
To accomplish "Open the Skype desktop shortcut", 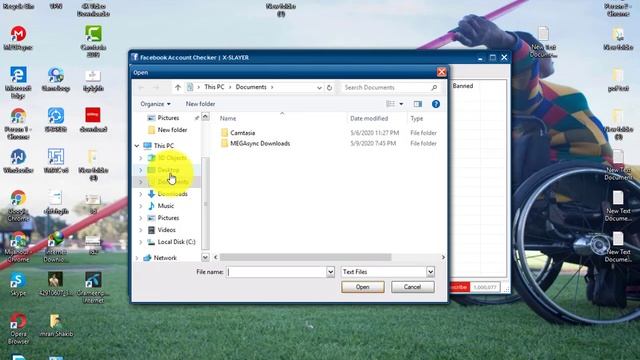I will (x=18, y=284).
